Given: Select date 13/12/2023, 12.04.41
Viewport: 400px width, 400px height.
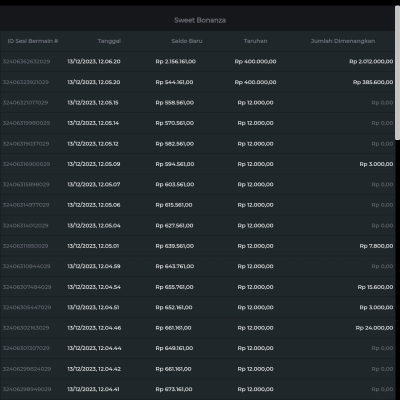Looking at the screenshot, I should (x=93, y=390).
